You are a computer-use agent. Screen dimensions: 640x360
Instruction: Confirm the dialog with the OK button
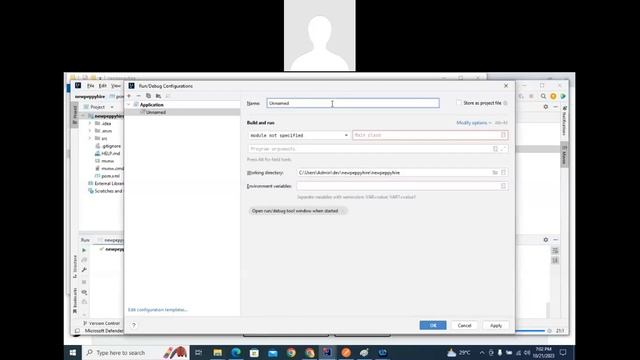click(x=433, y=325)
